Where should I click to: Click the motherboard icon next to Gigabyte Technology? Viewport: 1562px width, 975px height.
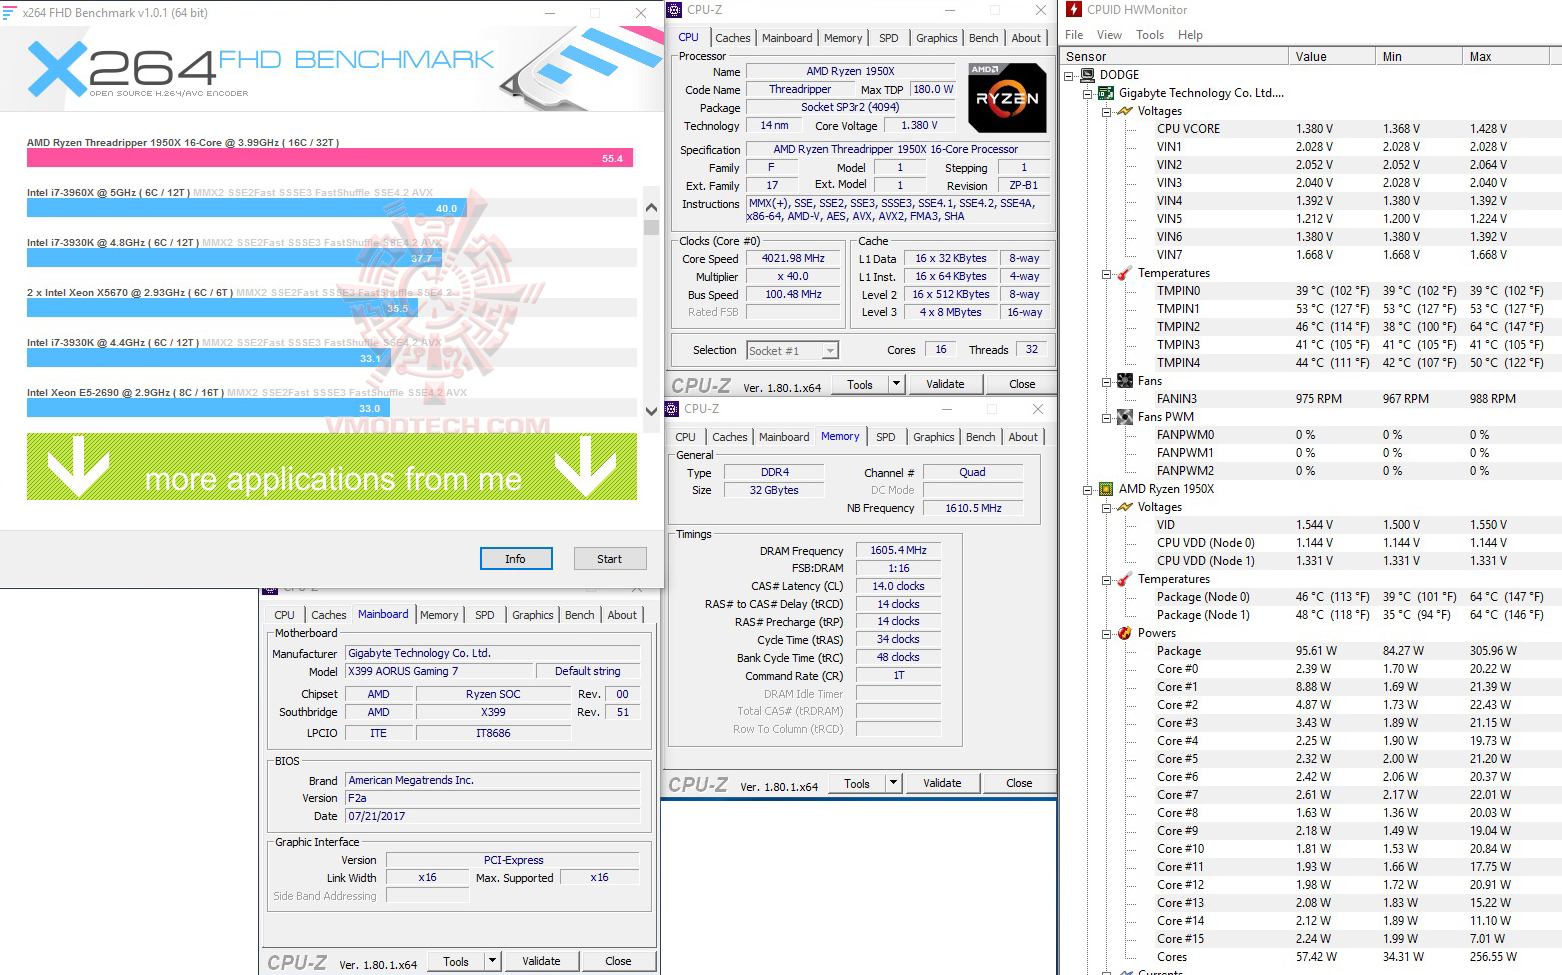click(x=1106, y=93)
